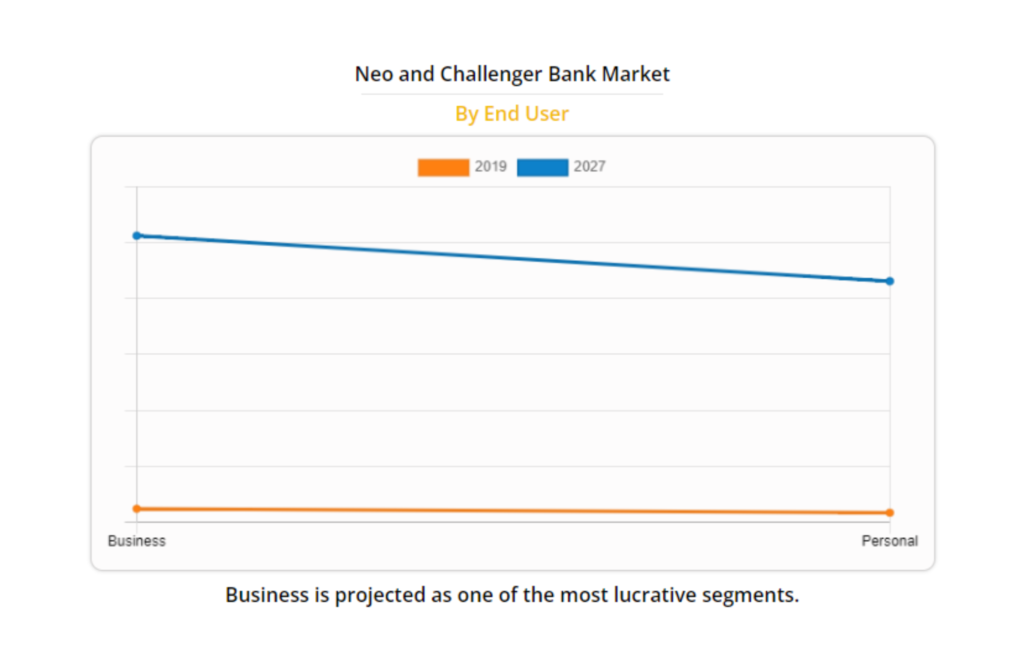Click the "By End User" subtitle
The image size is (1024, 671).
512,114
